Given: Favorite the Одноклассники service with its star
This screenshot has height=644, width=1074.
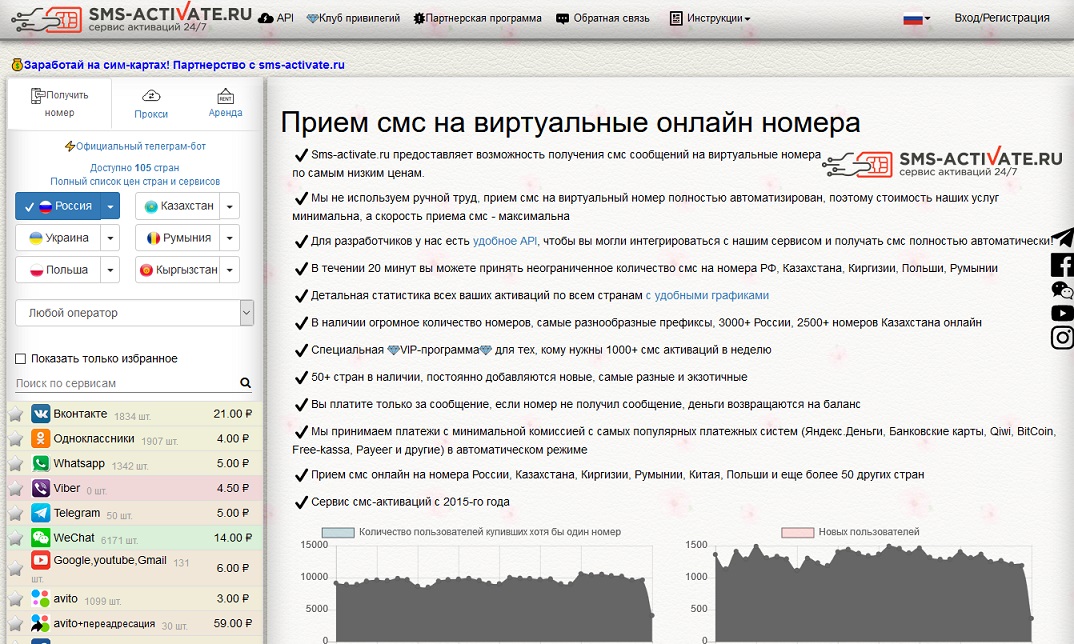Looking at the screenshot, I should pyautogui.click(x=16, y=439).
